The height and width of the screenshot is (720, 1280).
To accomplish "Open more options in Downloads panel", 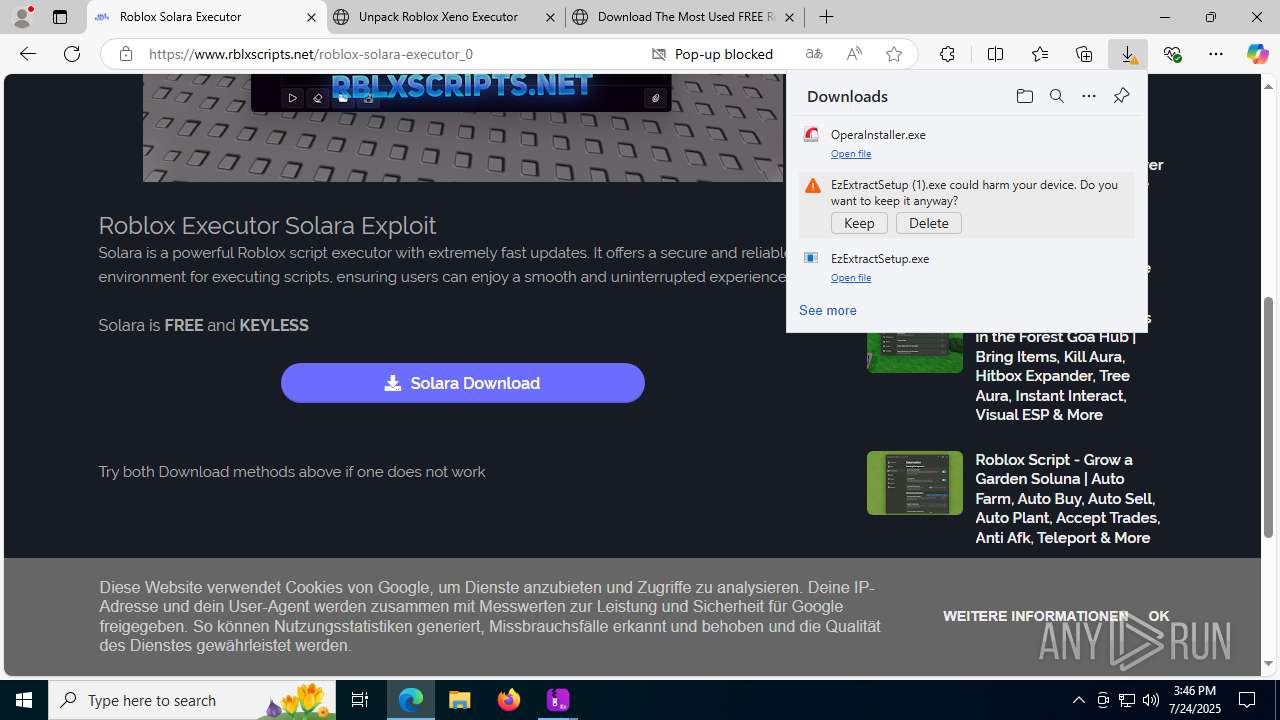I will point(1088,96).
